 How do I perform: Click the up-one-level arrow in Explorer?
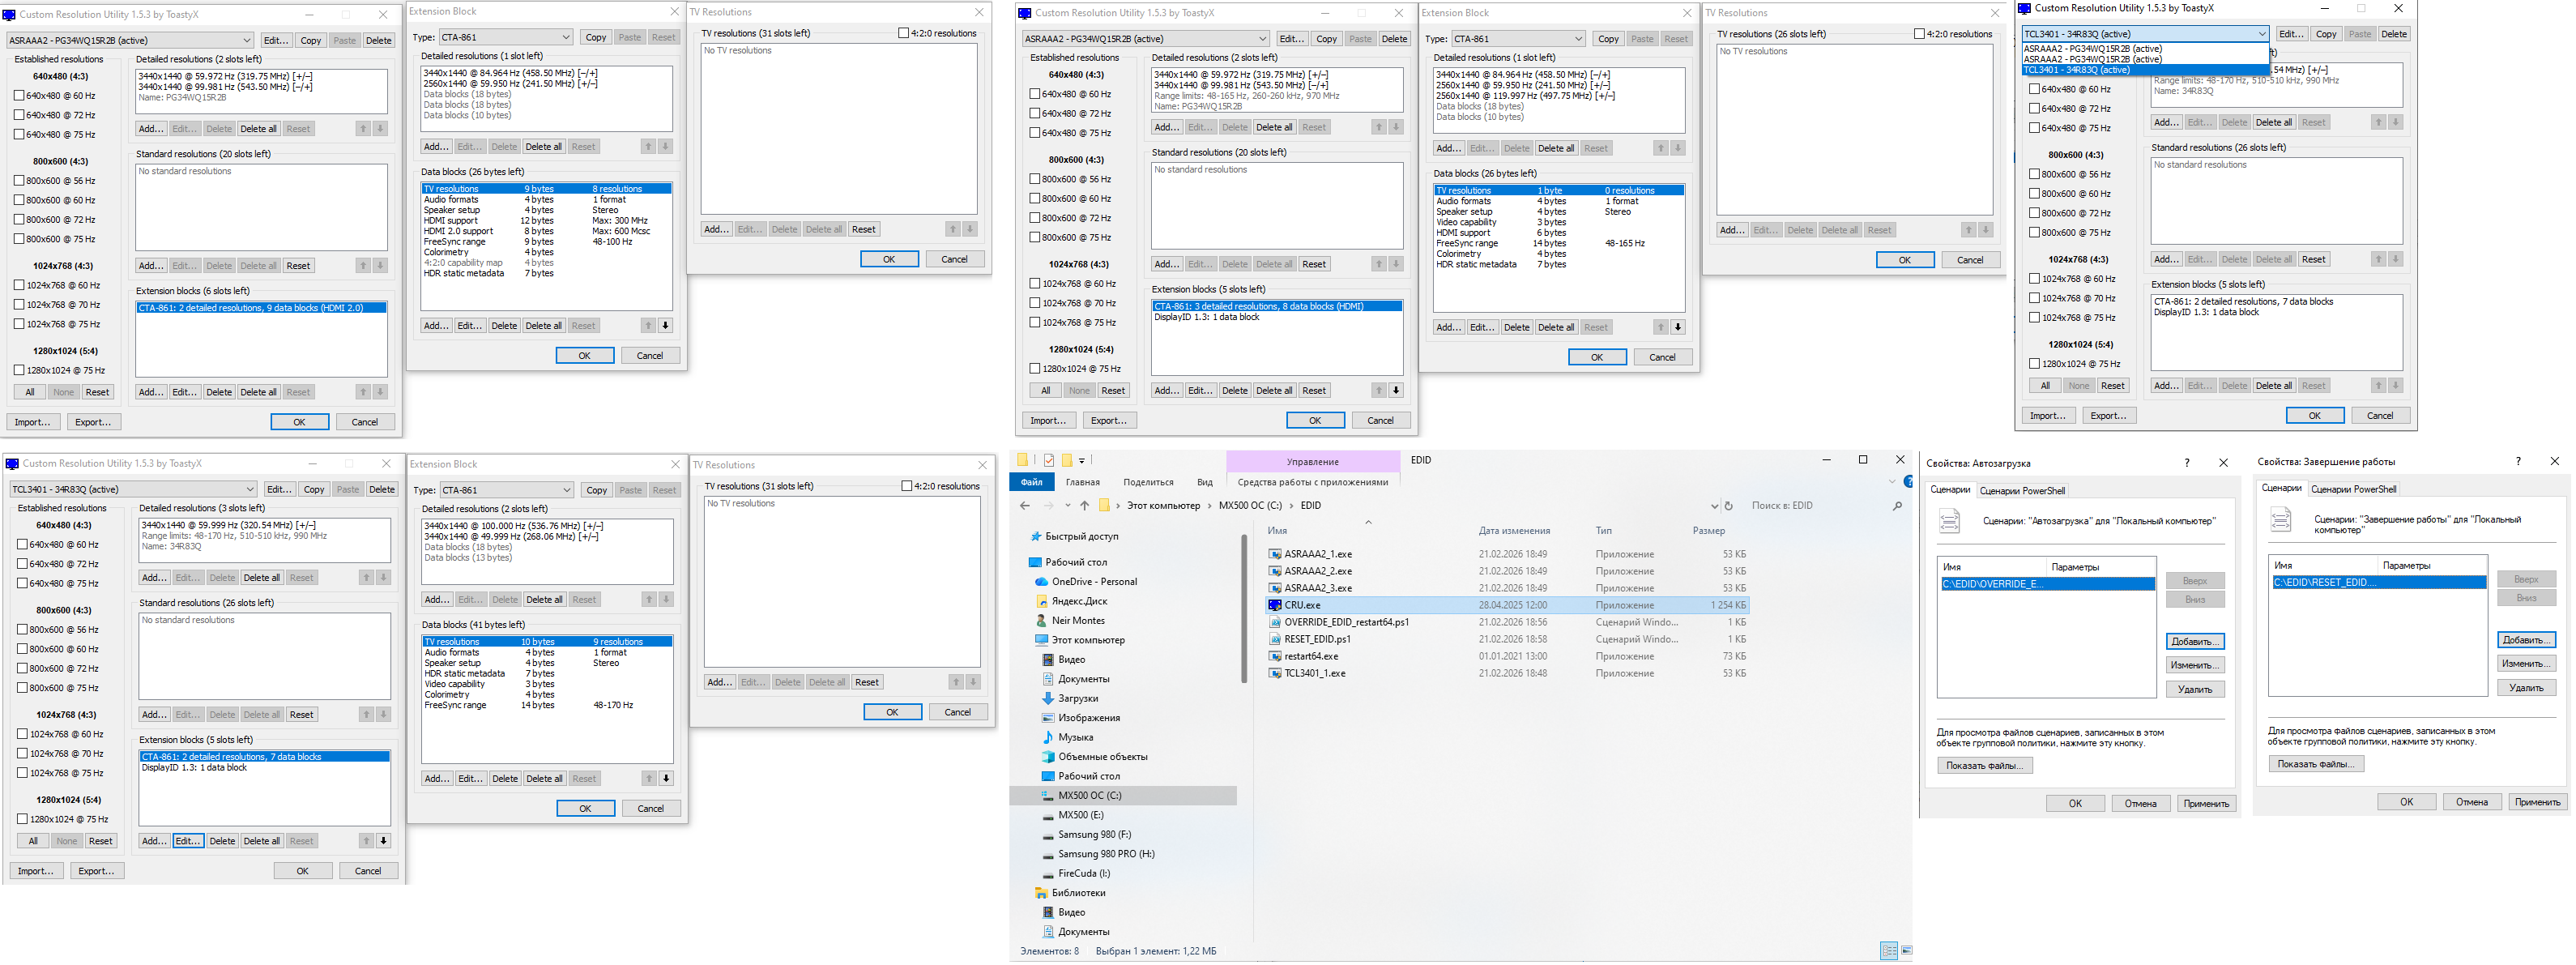(1084, 506)
